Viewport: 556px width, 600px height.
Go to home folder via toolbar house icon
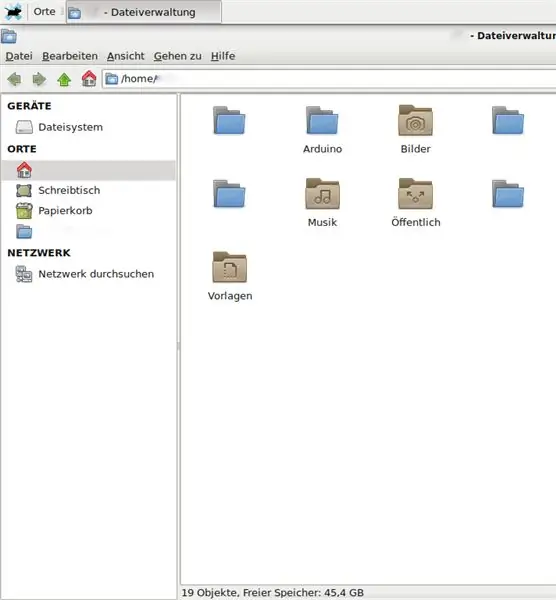[89, 79]
